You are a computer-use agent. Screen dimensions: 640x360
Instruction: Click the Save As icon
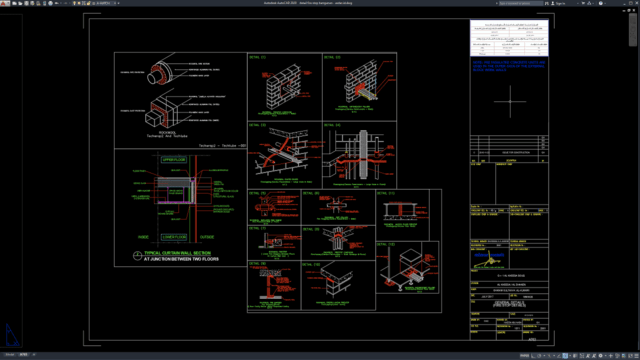point(32,3)
